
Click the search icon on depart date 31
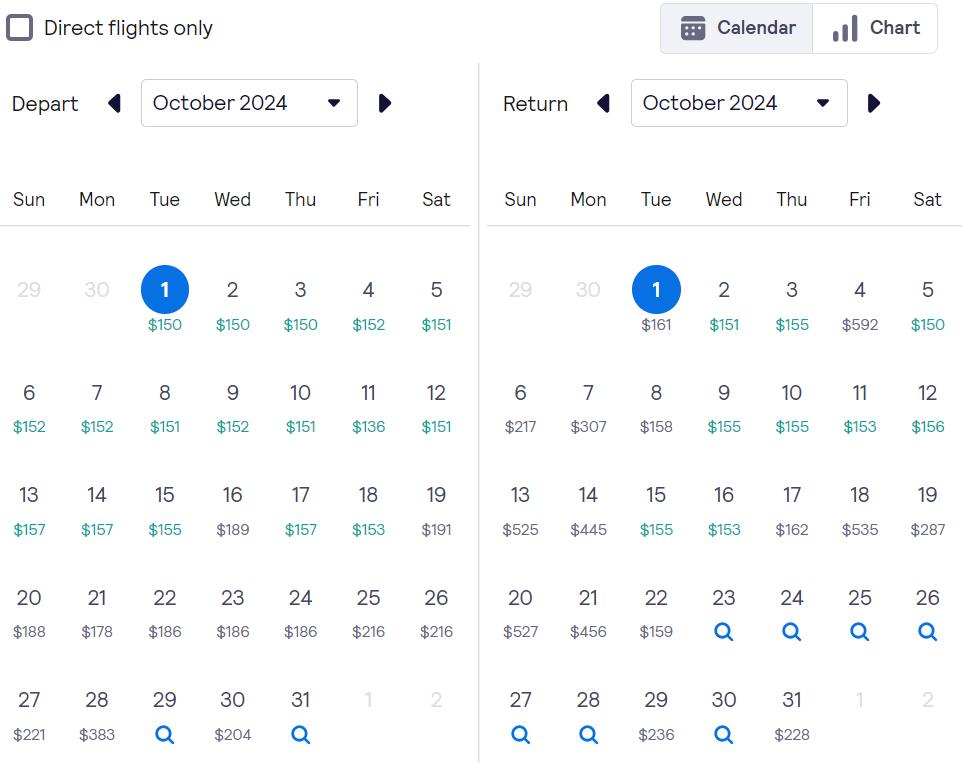[x=300, y=734]
